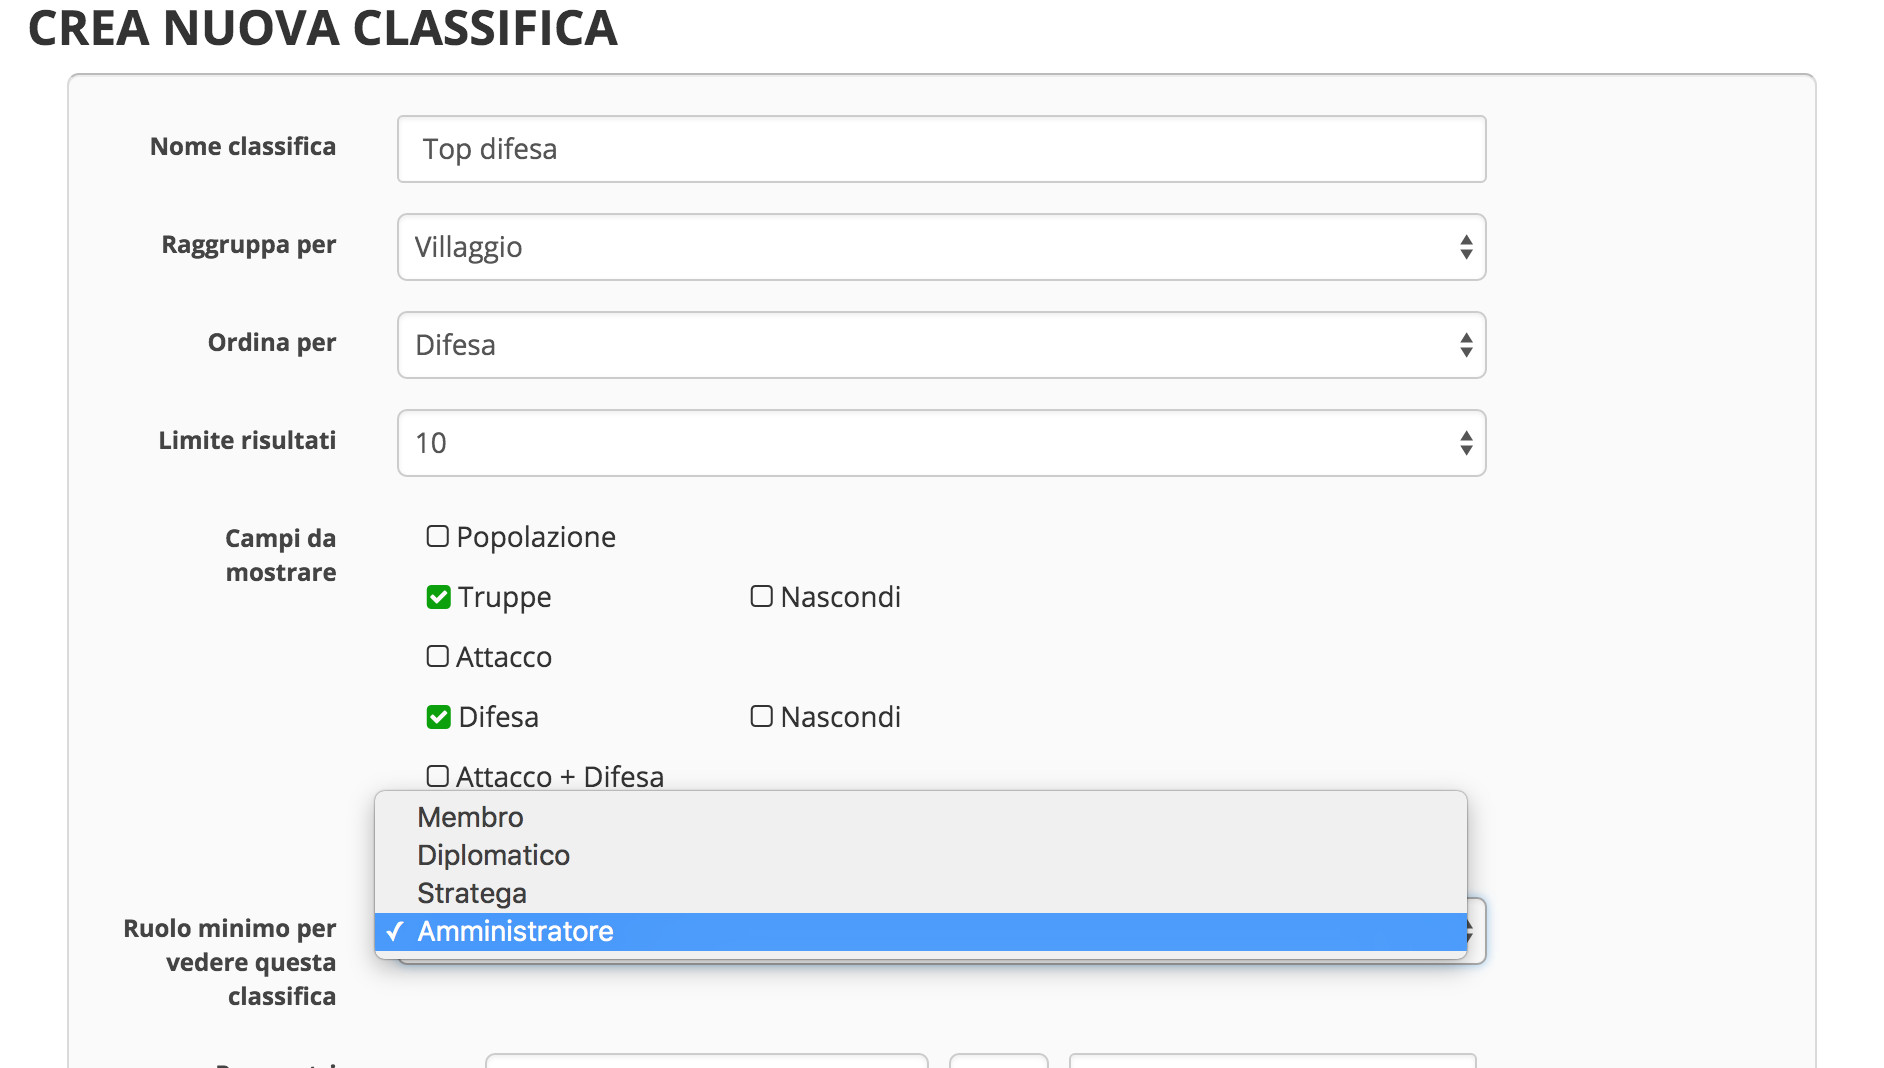Tick the Attacco + Difesa checkbox
This screenshot has height=1068, width=1884.
point(437,776)
